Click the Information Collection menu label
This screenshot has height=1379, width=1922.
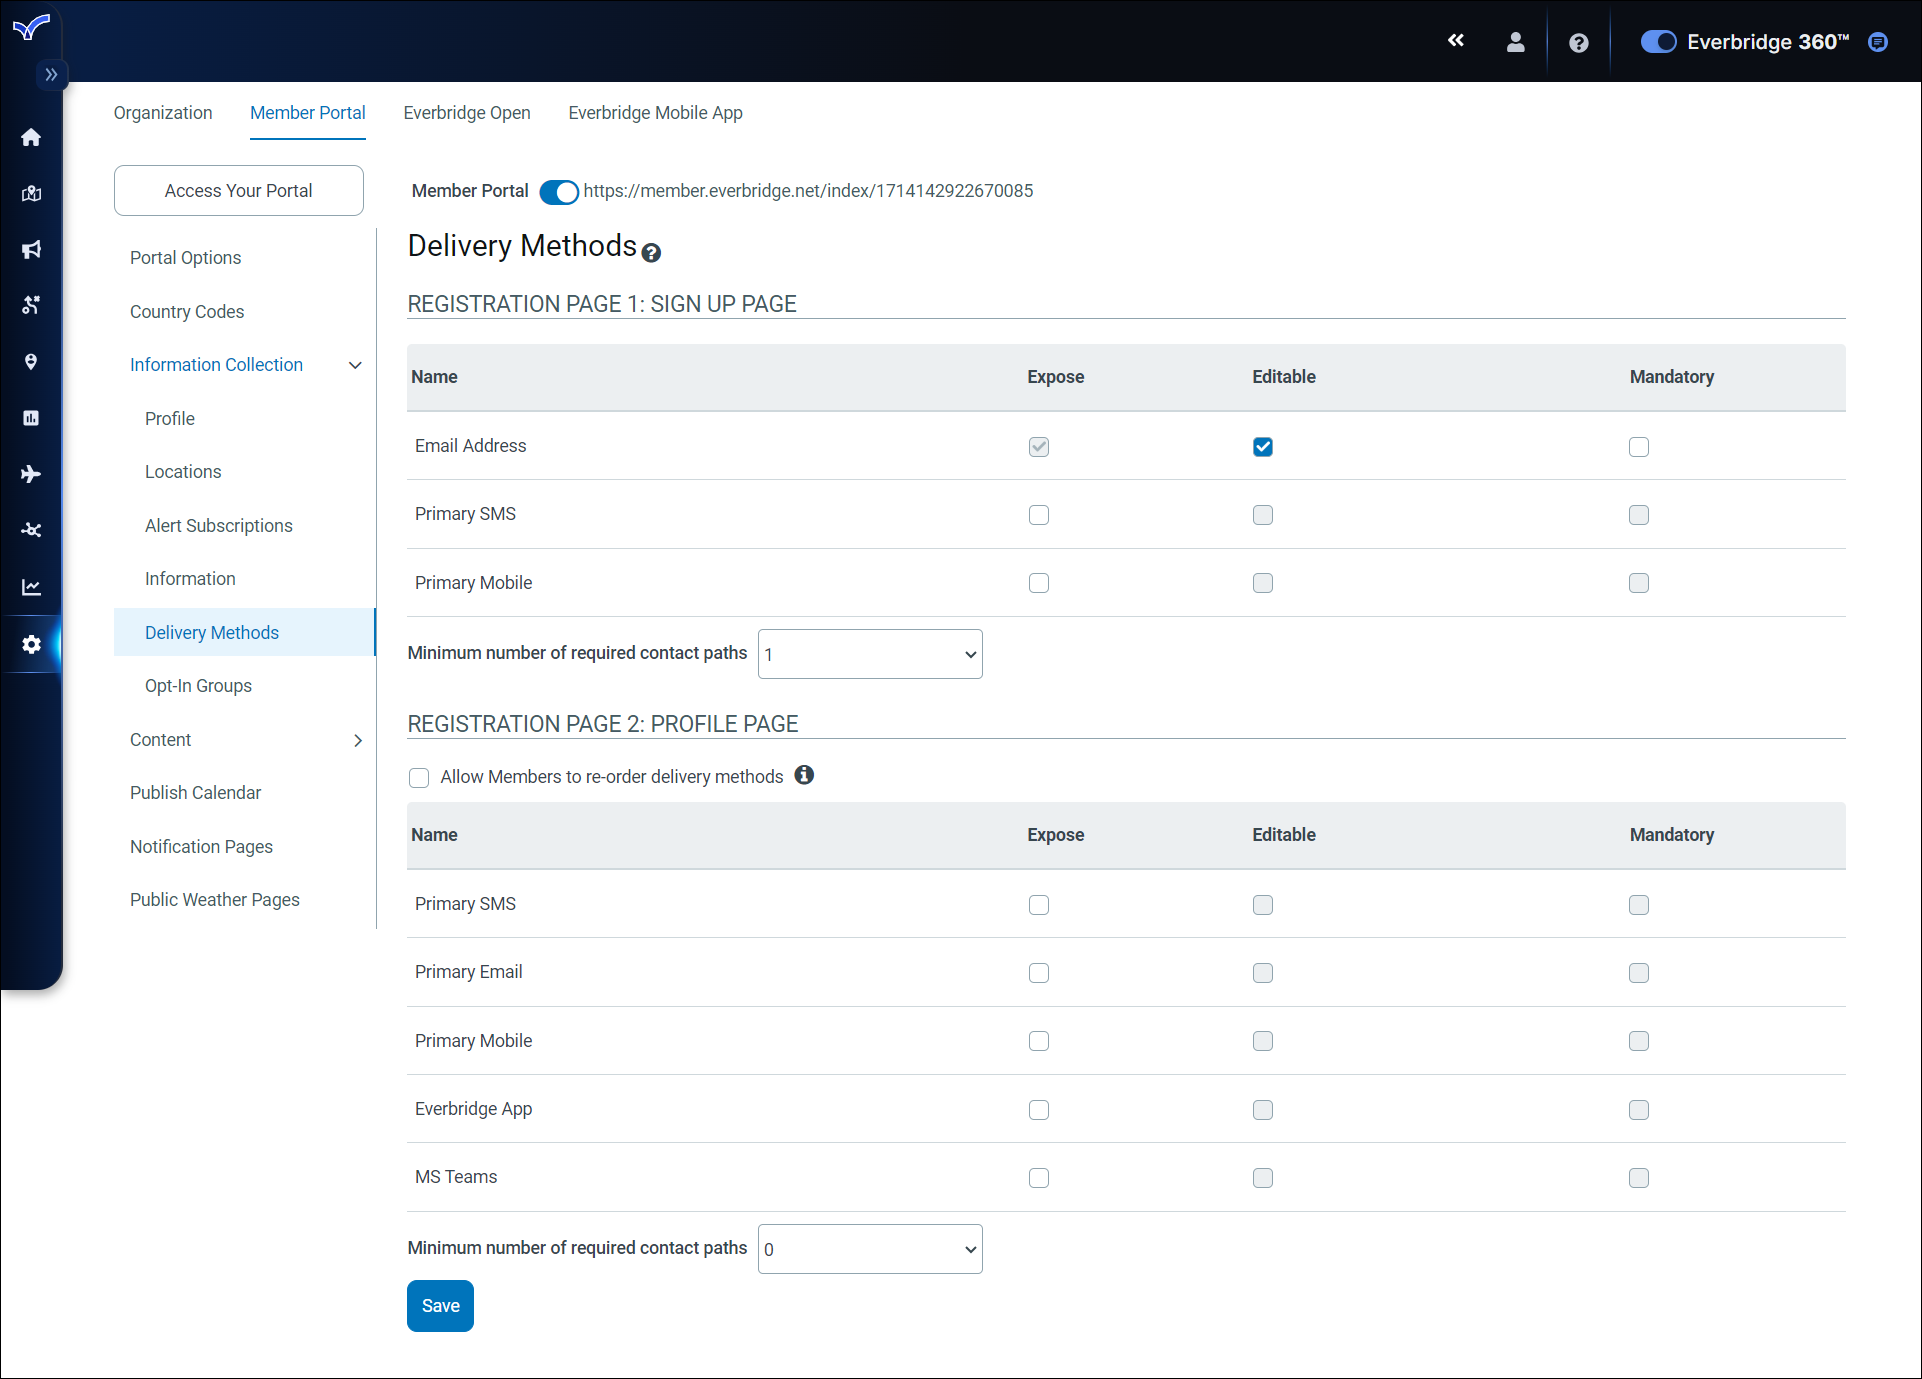click(216, 365)
